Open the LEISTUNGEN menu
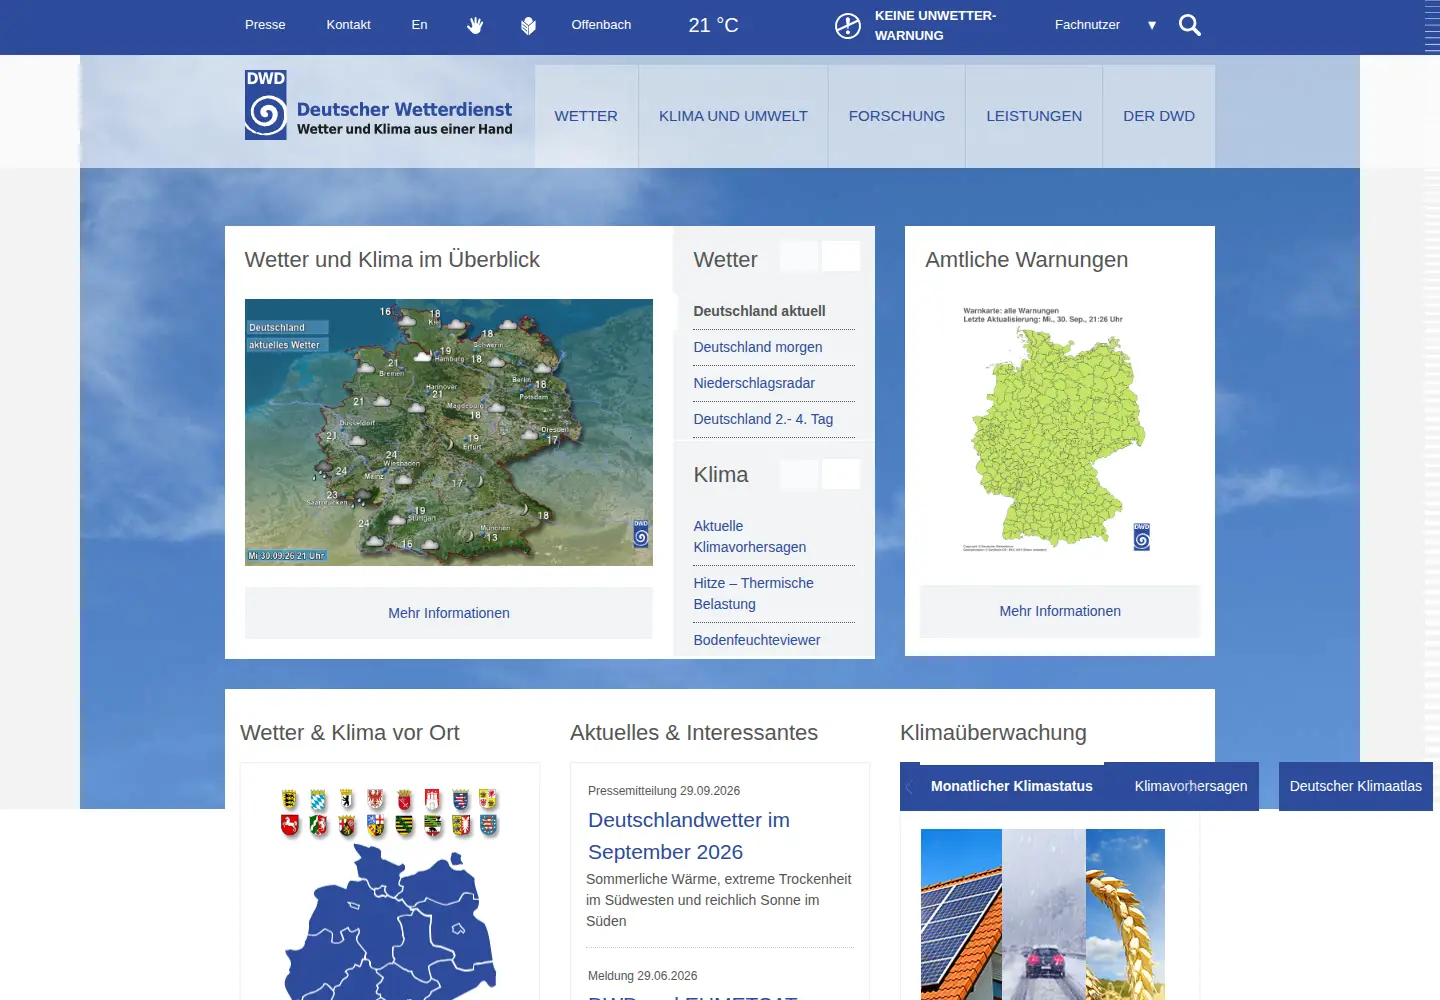1440x1000 pixels. 1034,116
